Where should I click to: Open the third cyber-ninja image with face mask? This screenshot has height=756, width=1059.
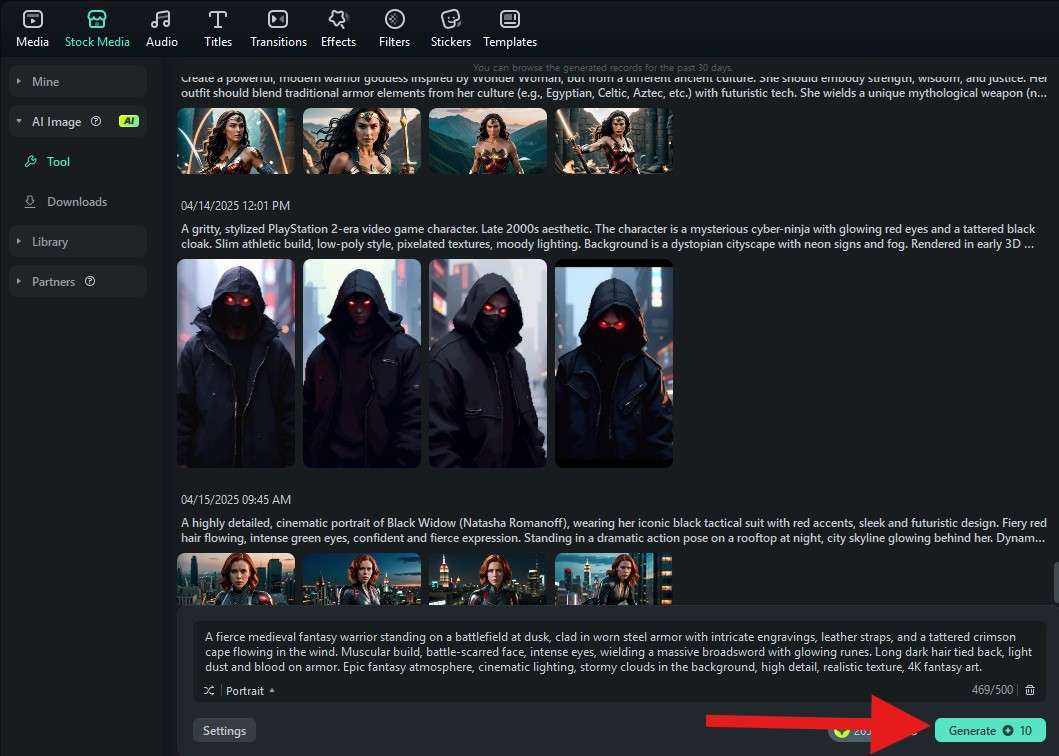click(x=488, y=363)
